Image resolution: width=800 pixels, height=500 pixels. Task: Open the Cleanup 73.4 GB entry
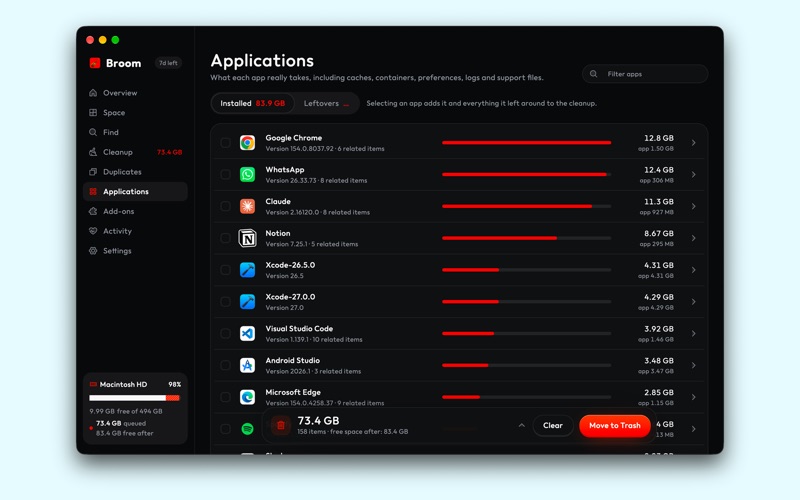(135, 152)
